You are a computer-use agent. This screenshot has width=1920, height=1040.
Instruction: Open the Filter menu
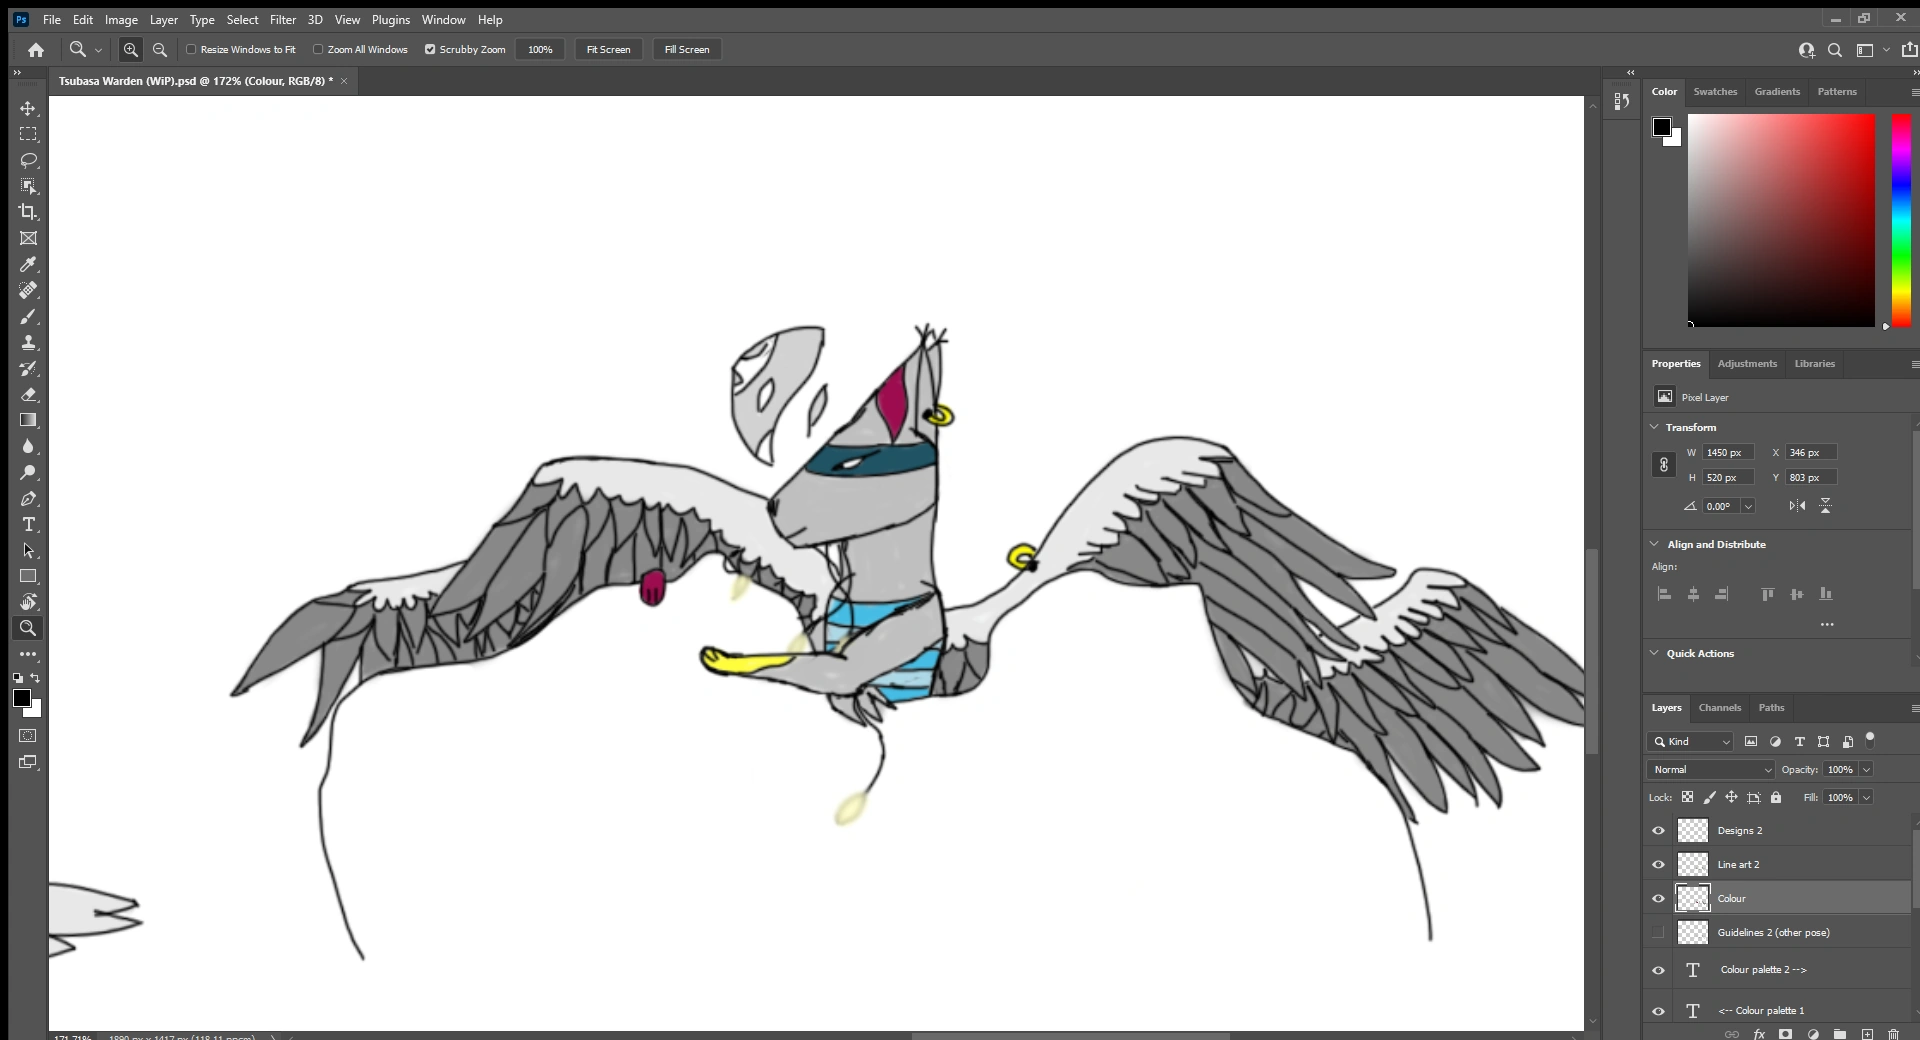pos(283,19)
